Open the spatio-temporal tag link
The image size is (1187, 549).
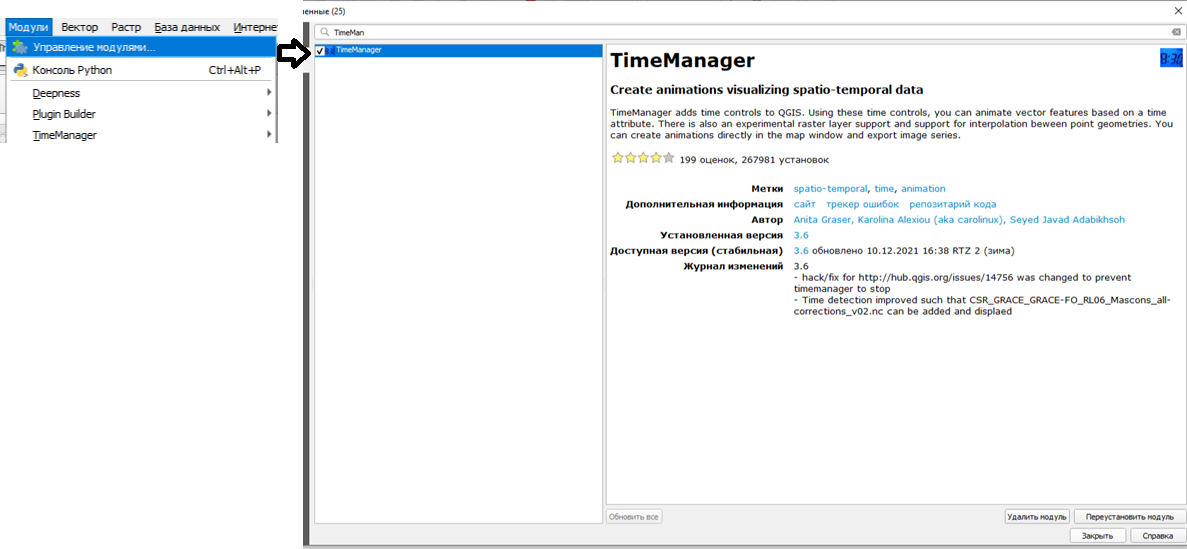830,189
